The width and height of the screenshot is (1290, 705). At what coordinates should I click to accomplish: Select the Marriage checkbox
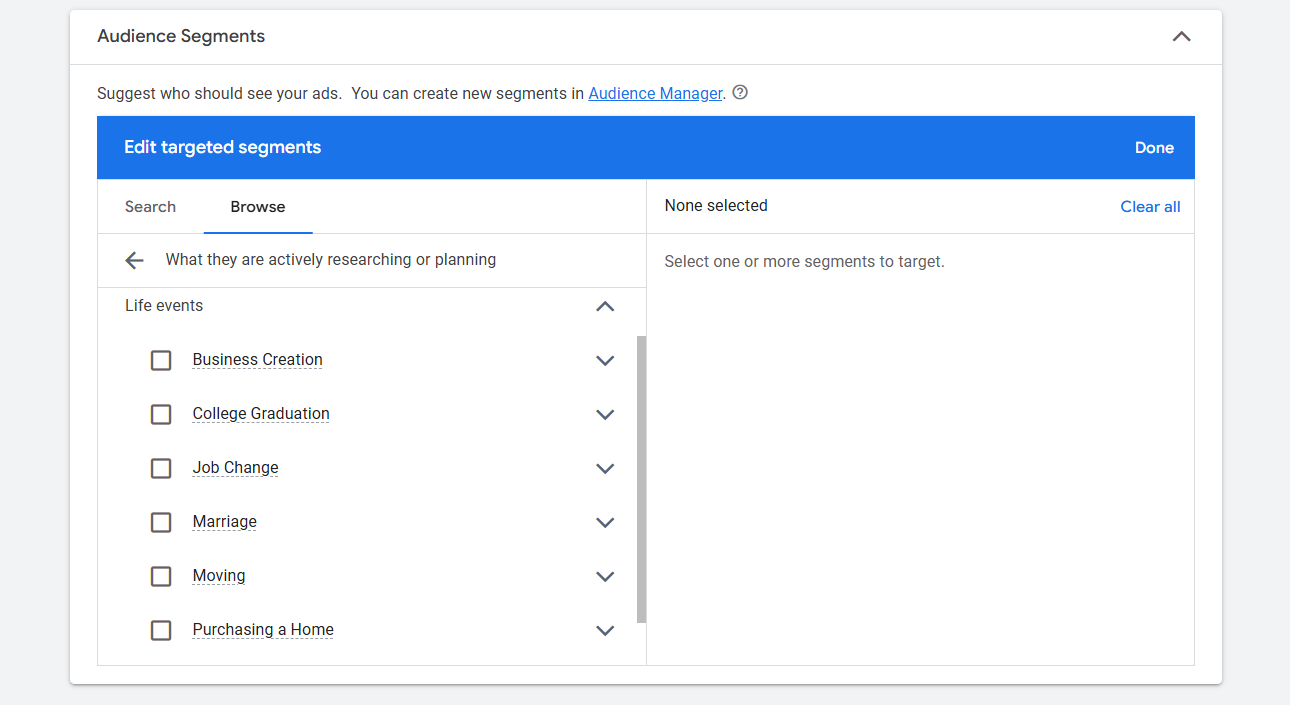161,522
